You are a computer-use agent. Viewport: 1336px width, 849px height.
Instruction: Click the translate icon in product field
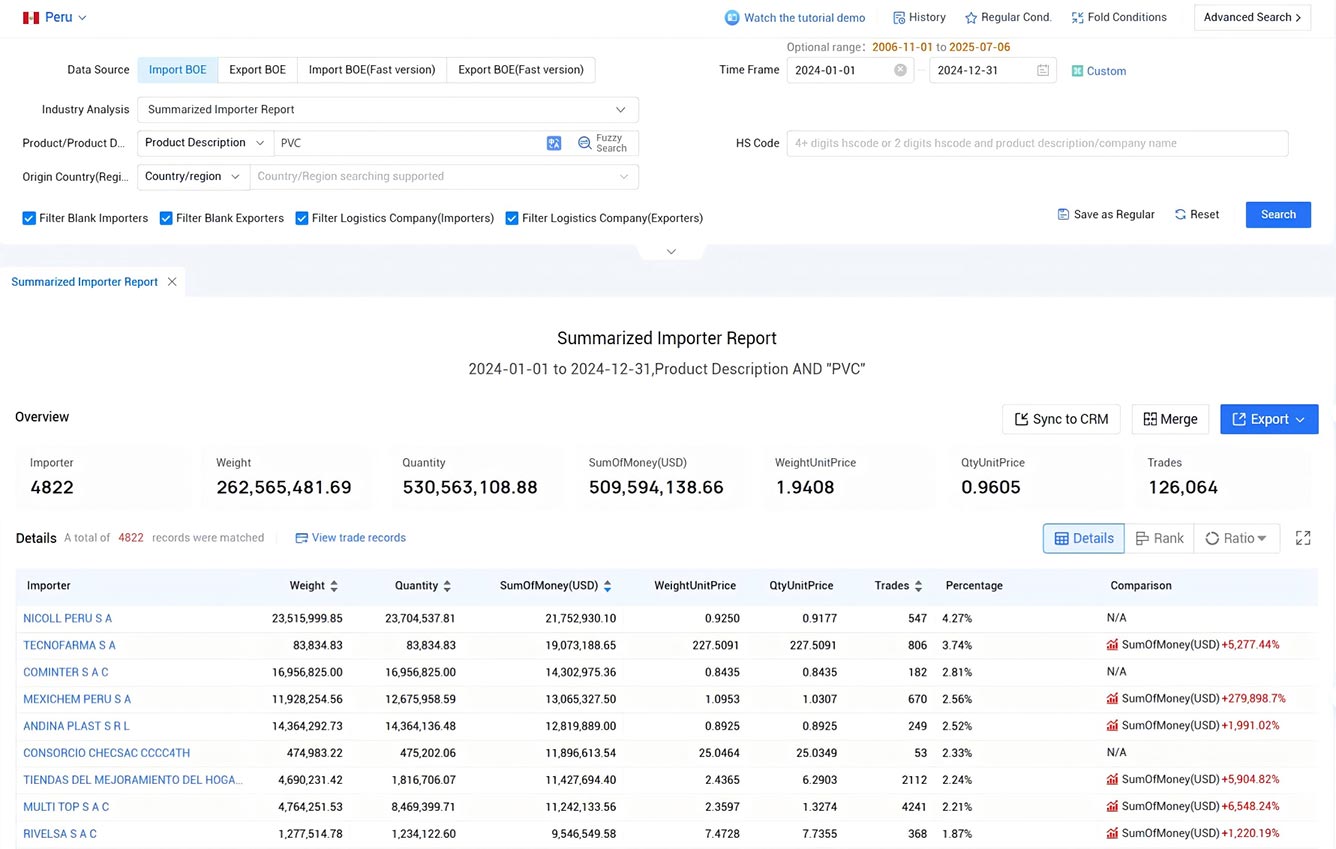point(554,143)
